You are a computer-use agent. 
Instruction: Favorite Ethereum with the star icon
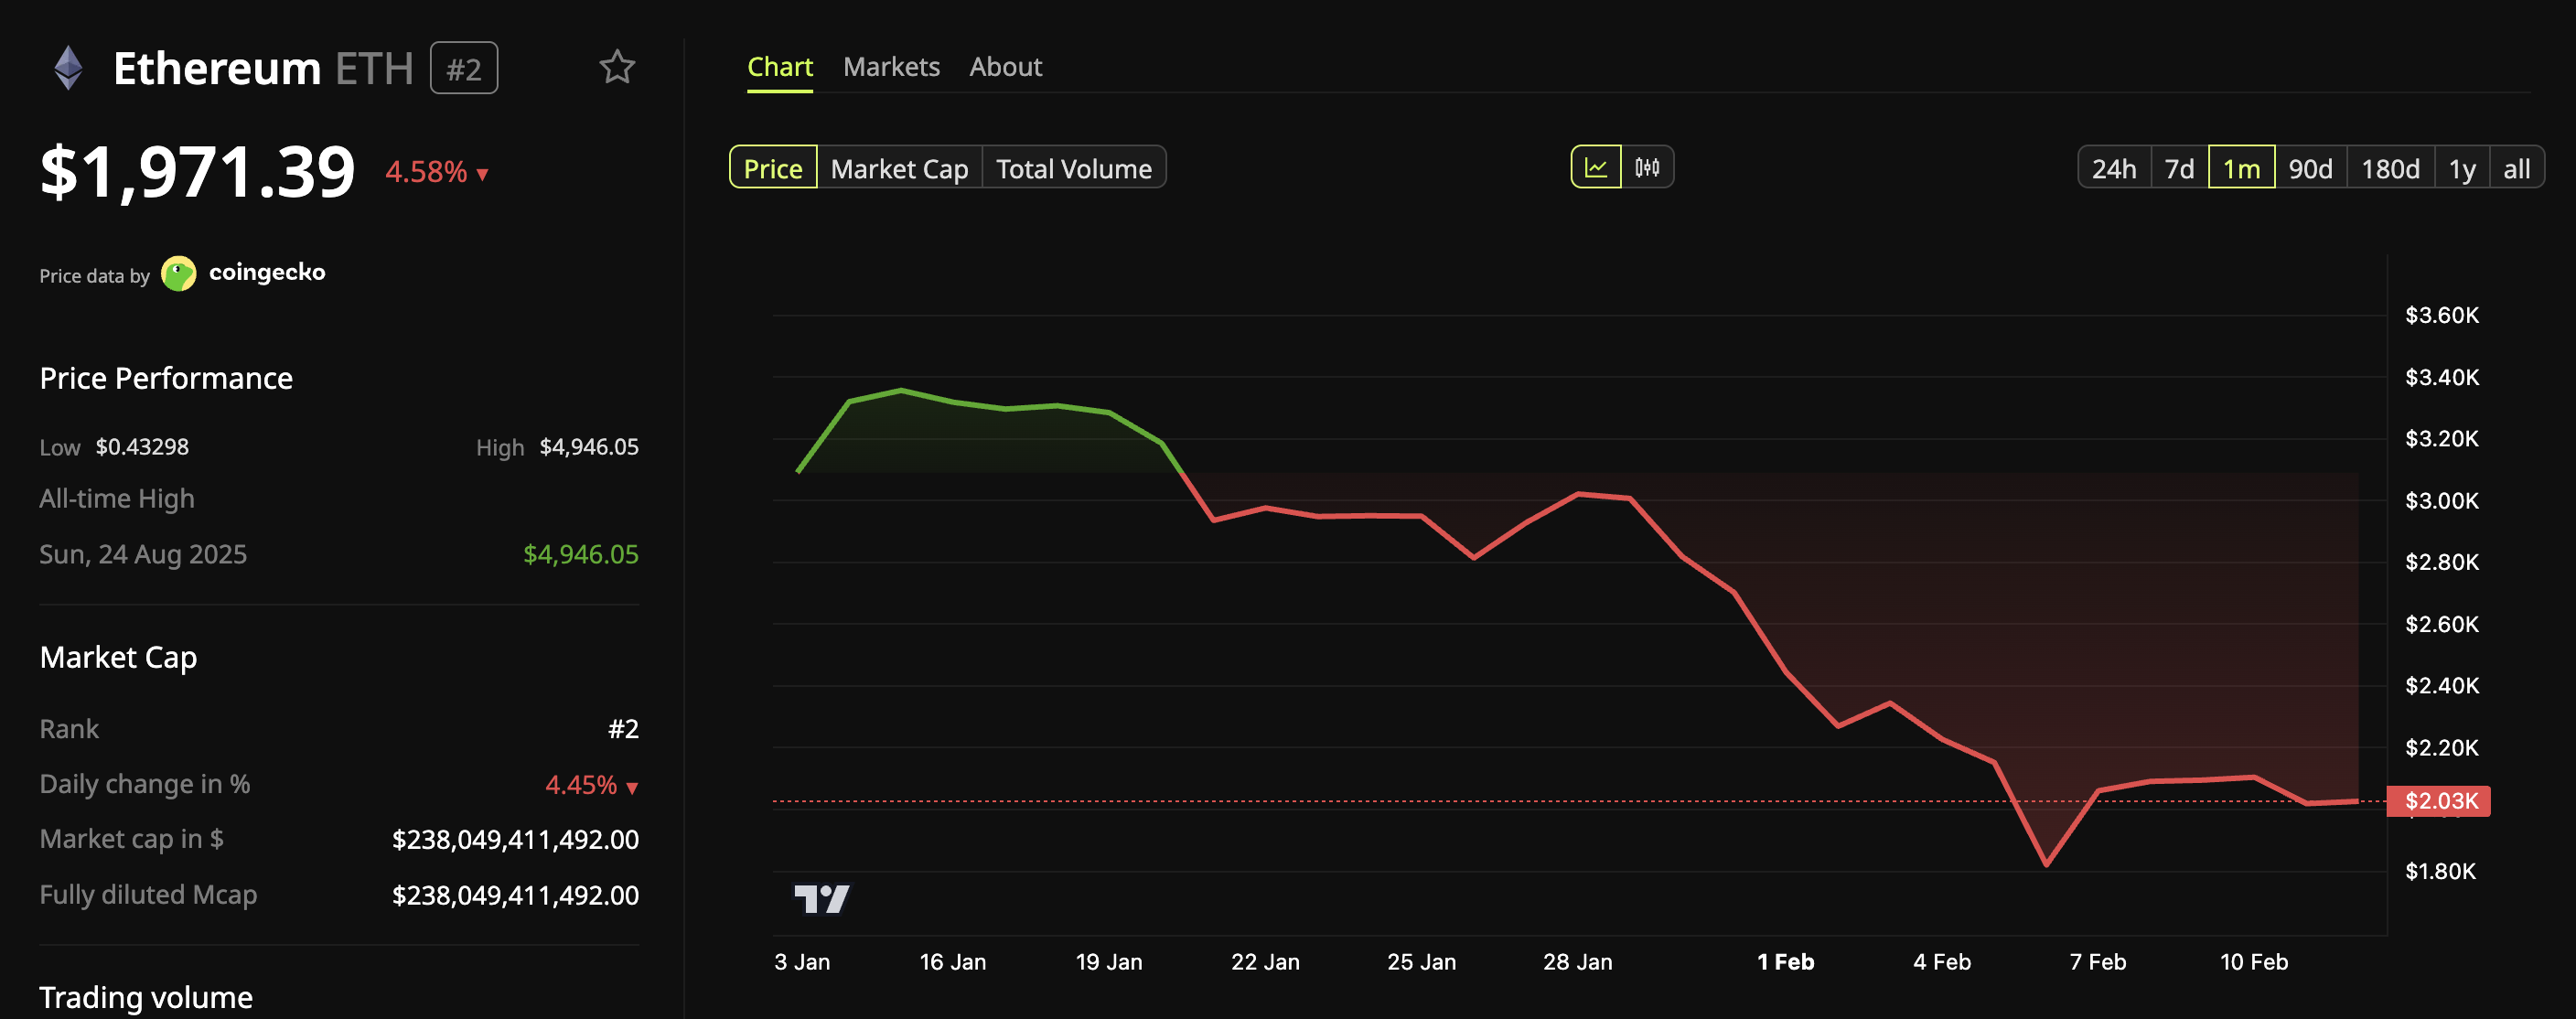click(617, 67)
